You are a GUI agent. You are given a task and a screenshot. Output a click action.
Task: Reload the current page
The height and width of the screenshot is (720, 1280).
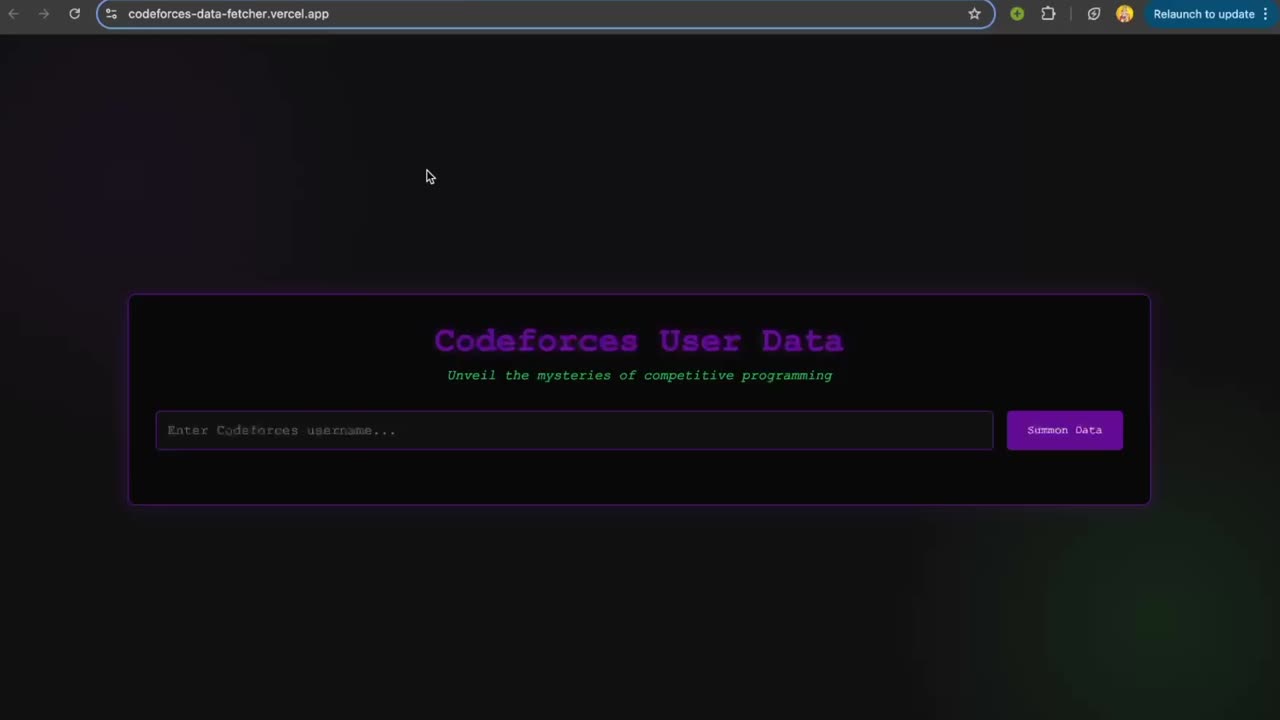[74, 14]
